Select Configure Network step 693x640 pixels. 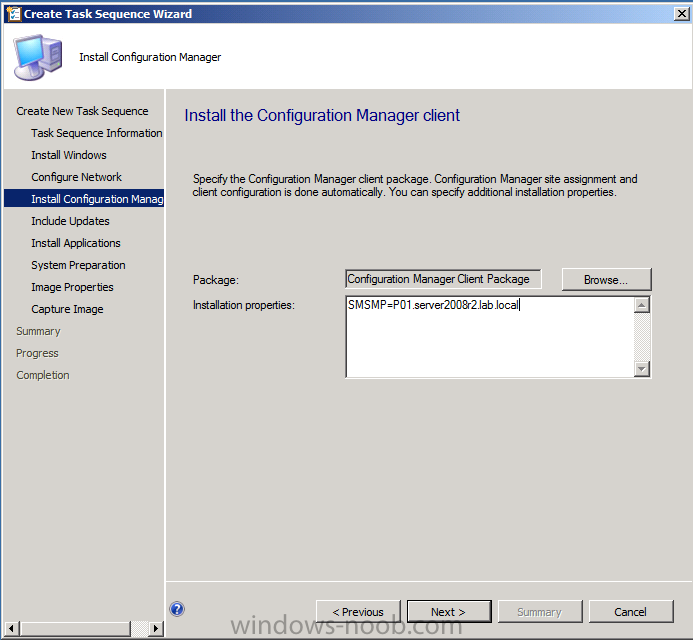[x=76, y=177]
